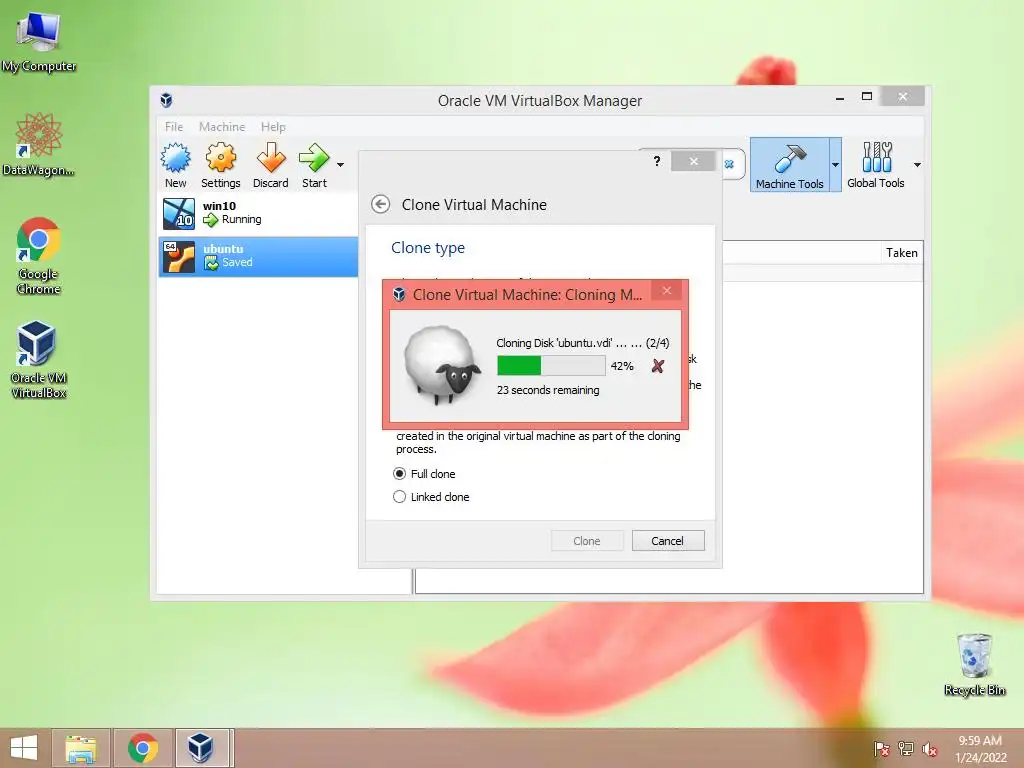Screen dimensions: 1024x768
Task: Click the Cloning Disk 'ubuntu.vdi' status text
Action: coord(583,343)
